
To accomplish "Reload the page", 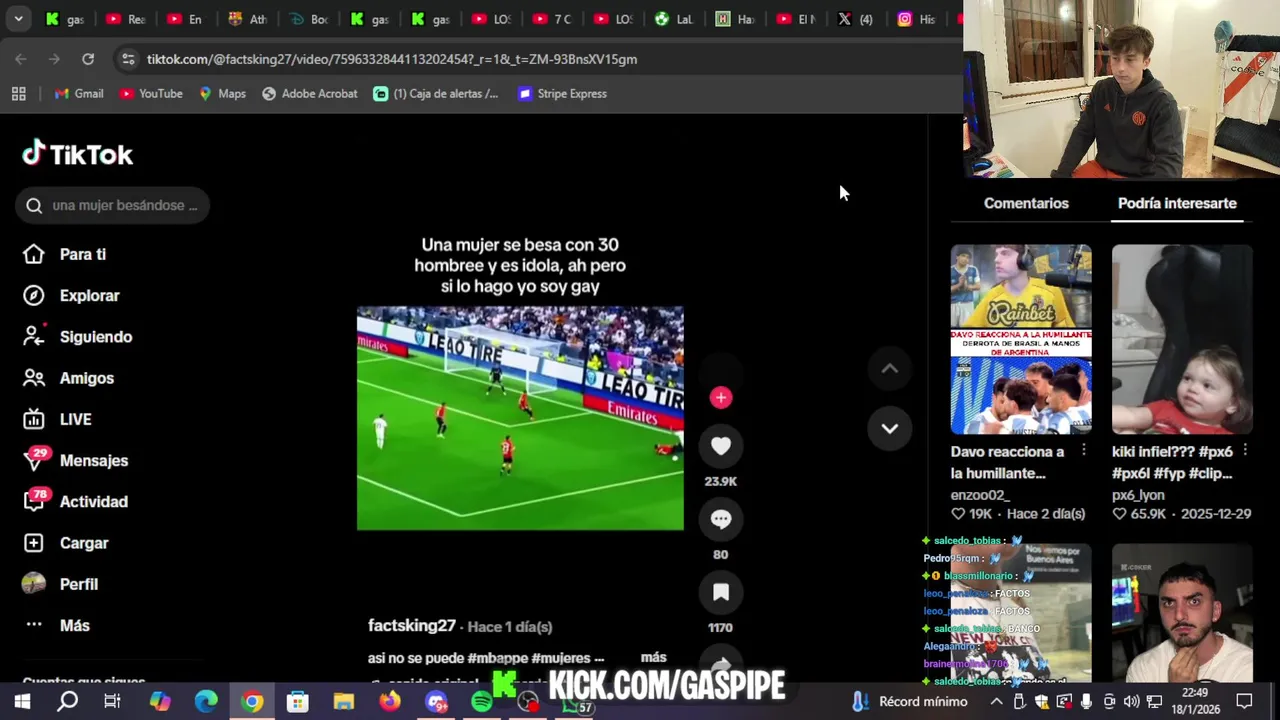I will point(88,59).
